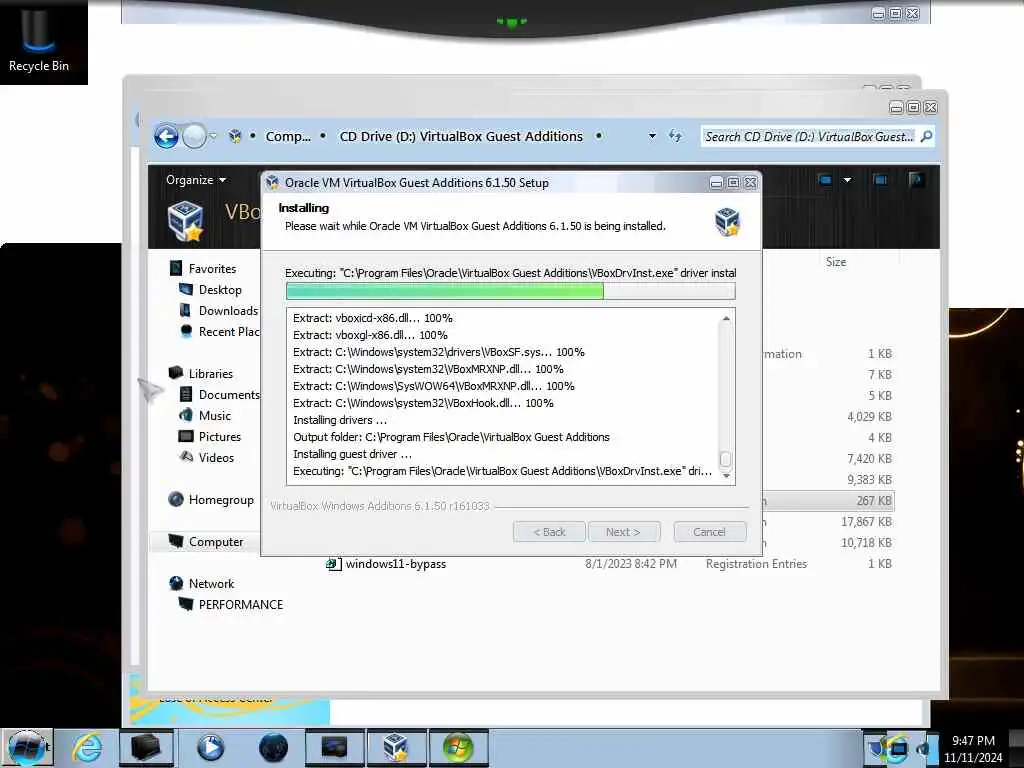Launch Internet Explorer from taskbar
This screenshot has height=768, width=1024.
point(87,748)
